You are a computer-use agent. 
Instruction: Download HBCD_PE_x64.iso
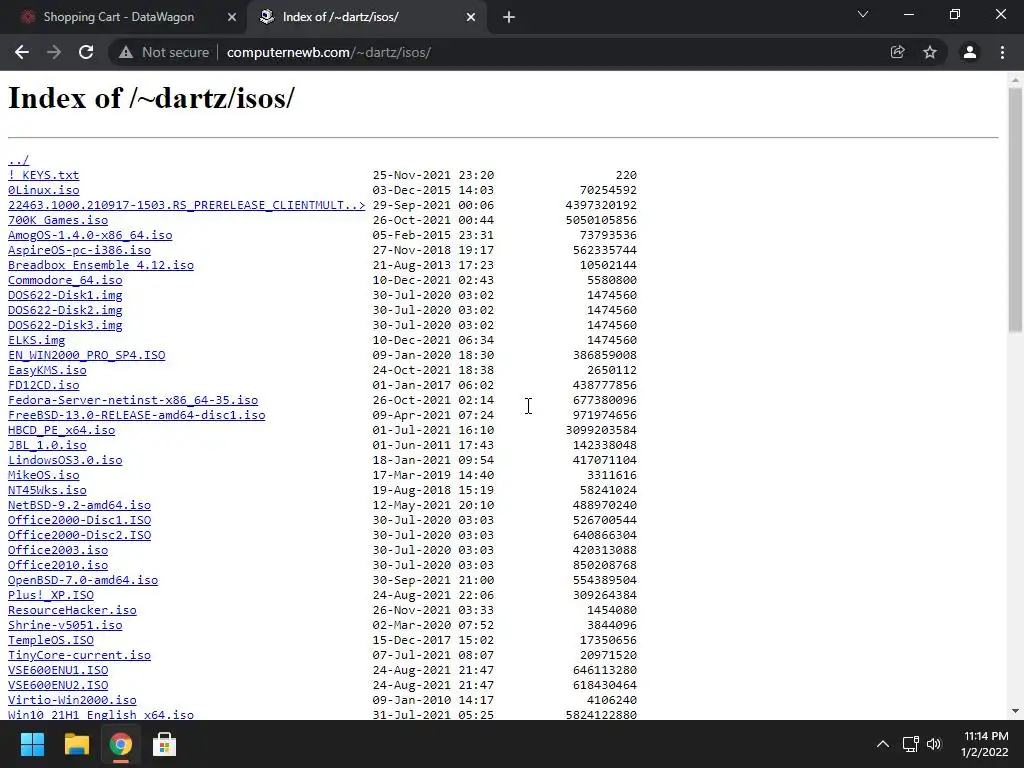click(61, 430)
